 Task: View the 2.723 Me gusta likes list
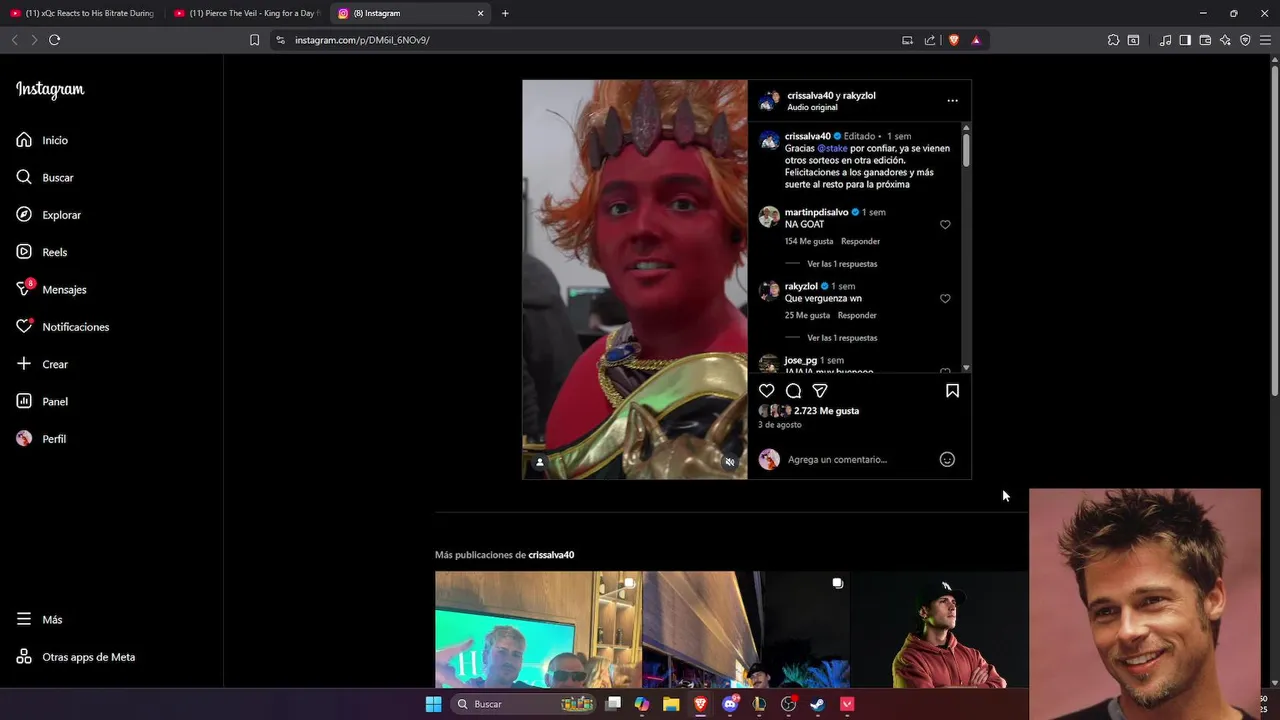coord(826,411)
